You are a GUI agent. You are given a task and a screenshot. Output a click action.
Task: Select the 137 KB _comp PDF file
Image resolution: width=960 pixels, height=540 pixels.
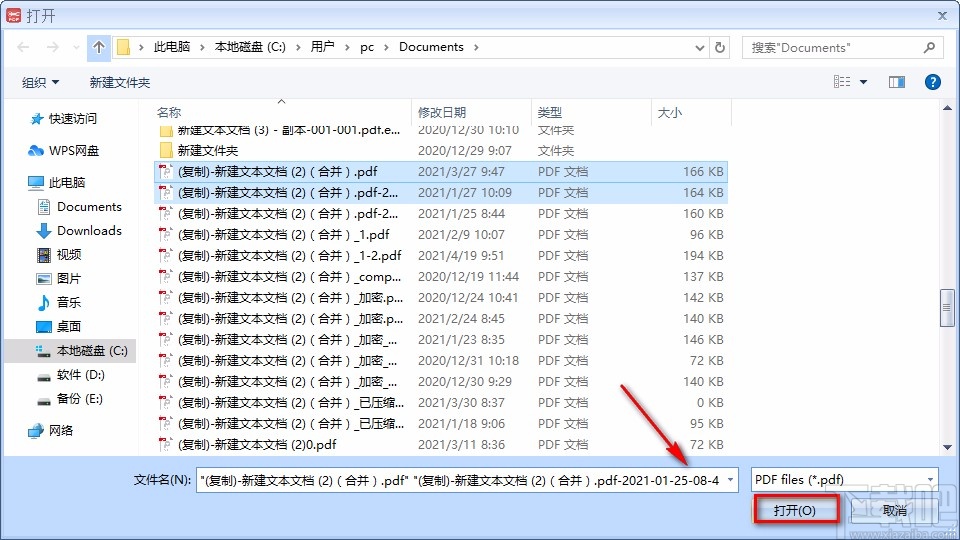pos(441,277)
